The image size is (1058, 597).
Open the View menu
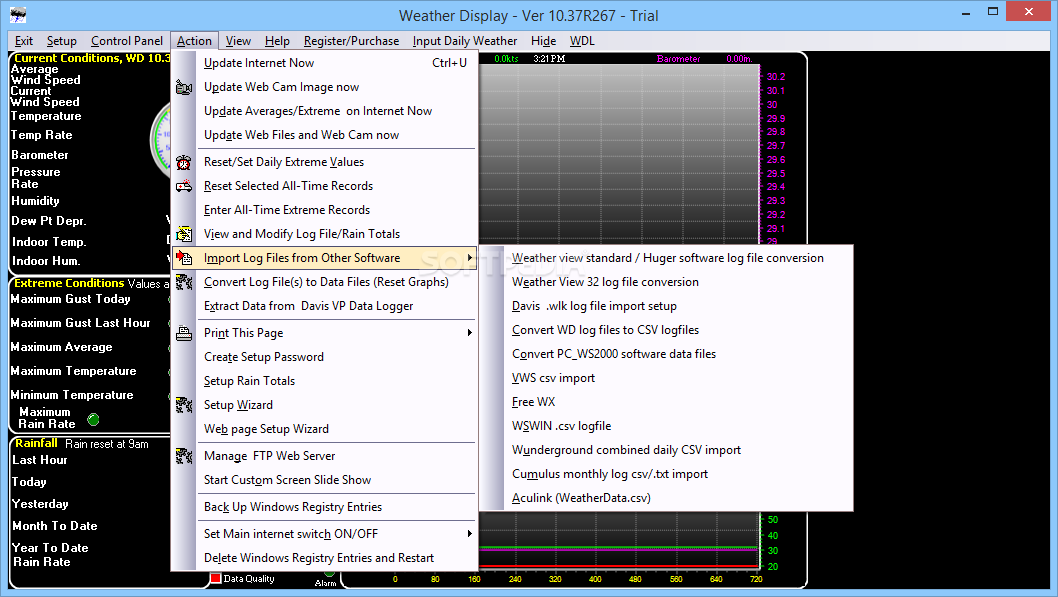(238, 41)
